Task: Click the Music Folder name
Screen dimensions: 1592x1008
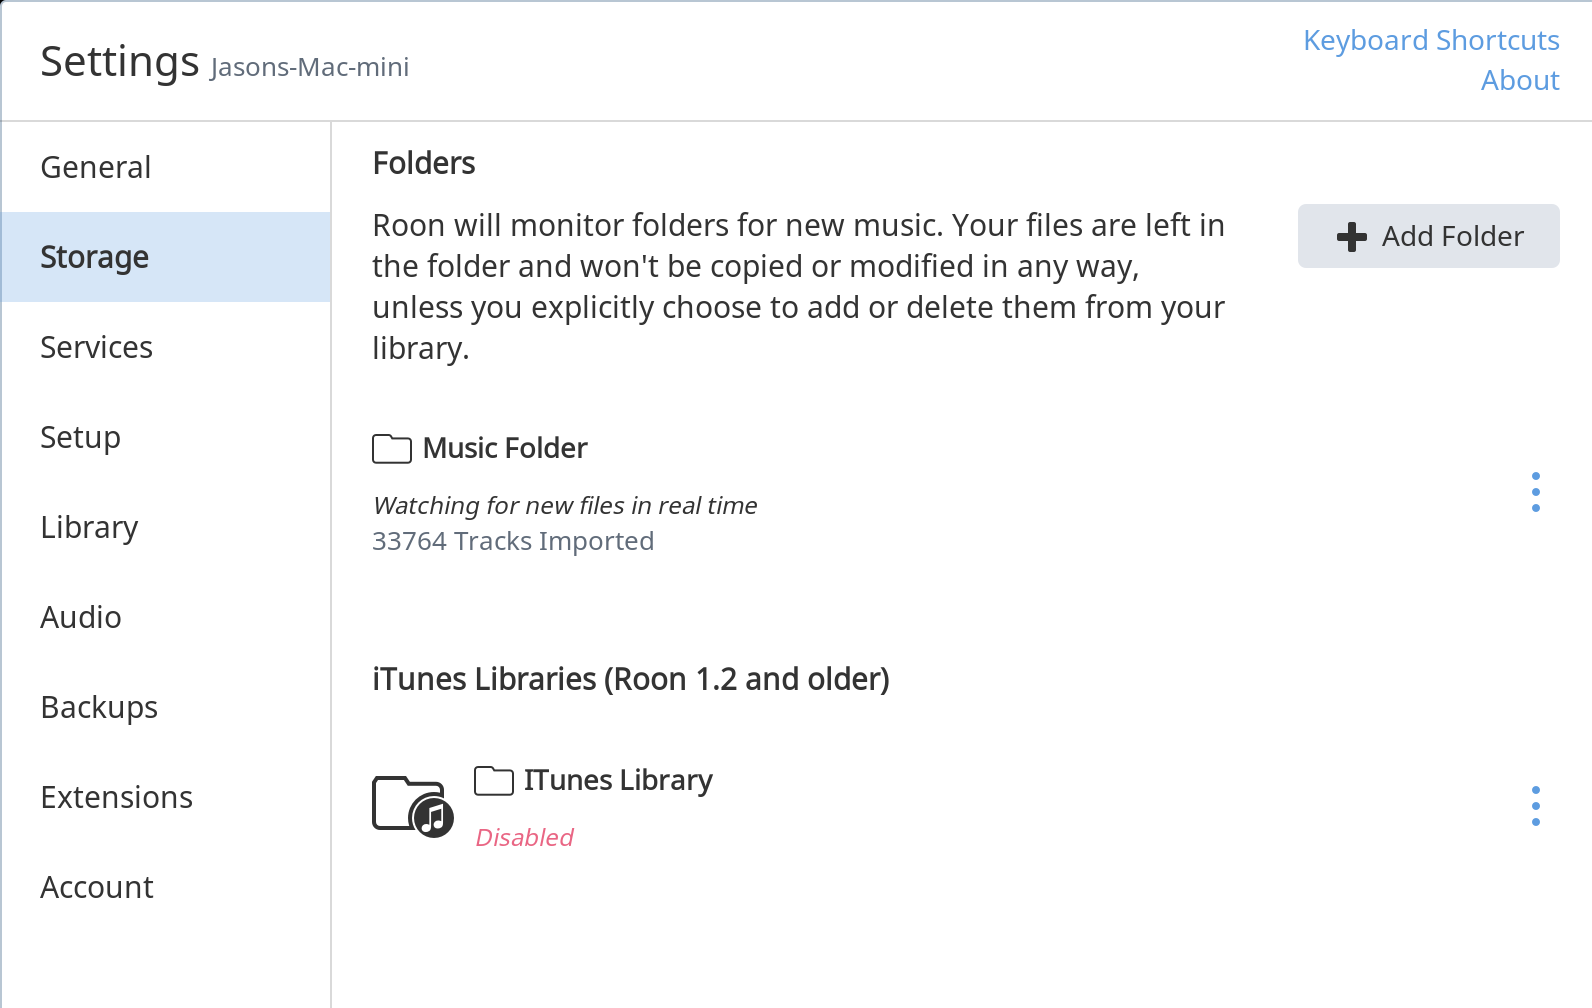Action: [x=505, y=448]
